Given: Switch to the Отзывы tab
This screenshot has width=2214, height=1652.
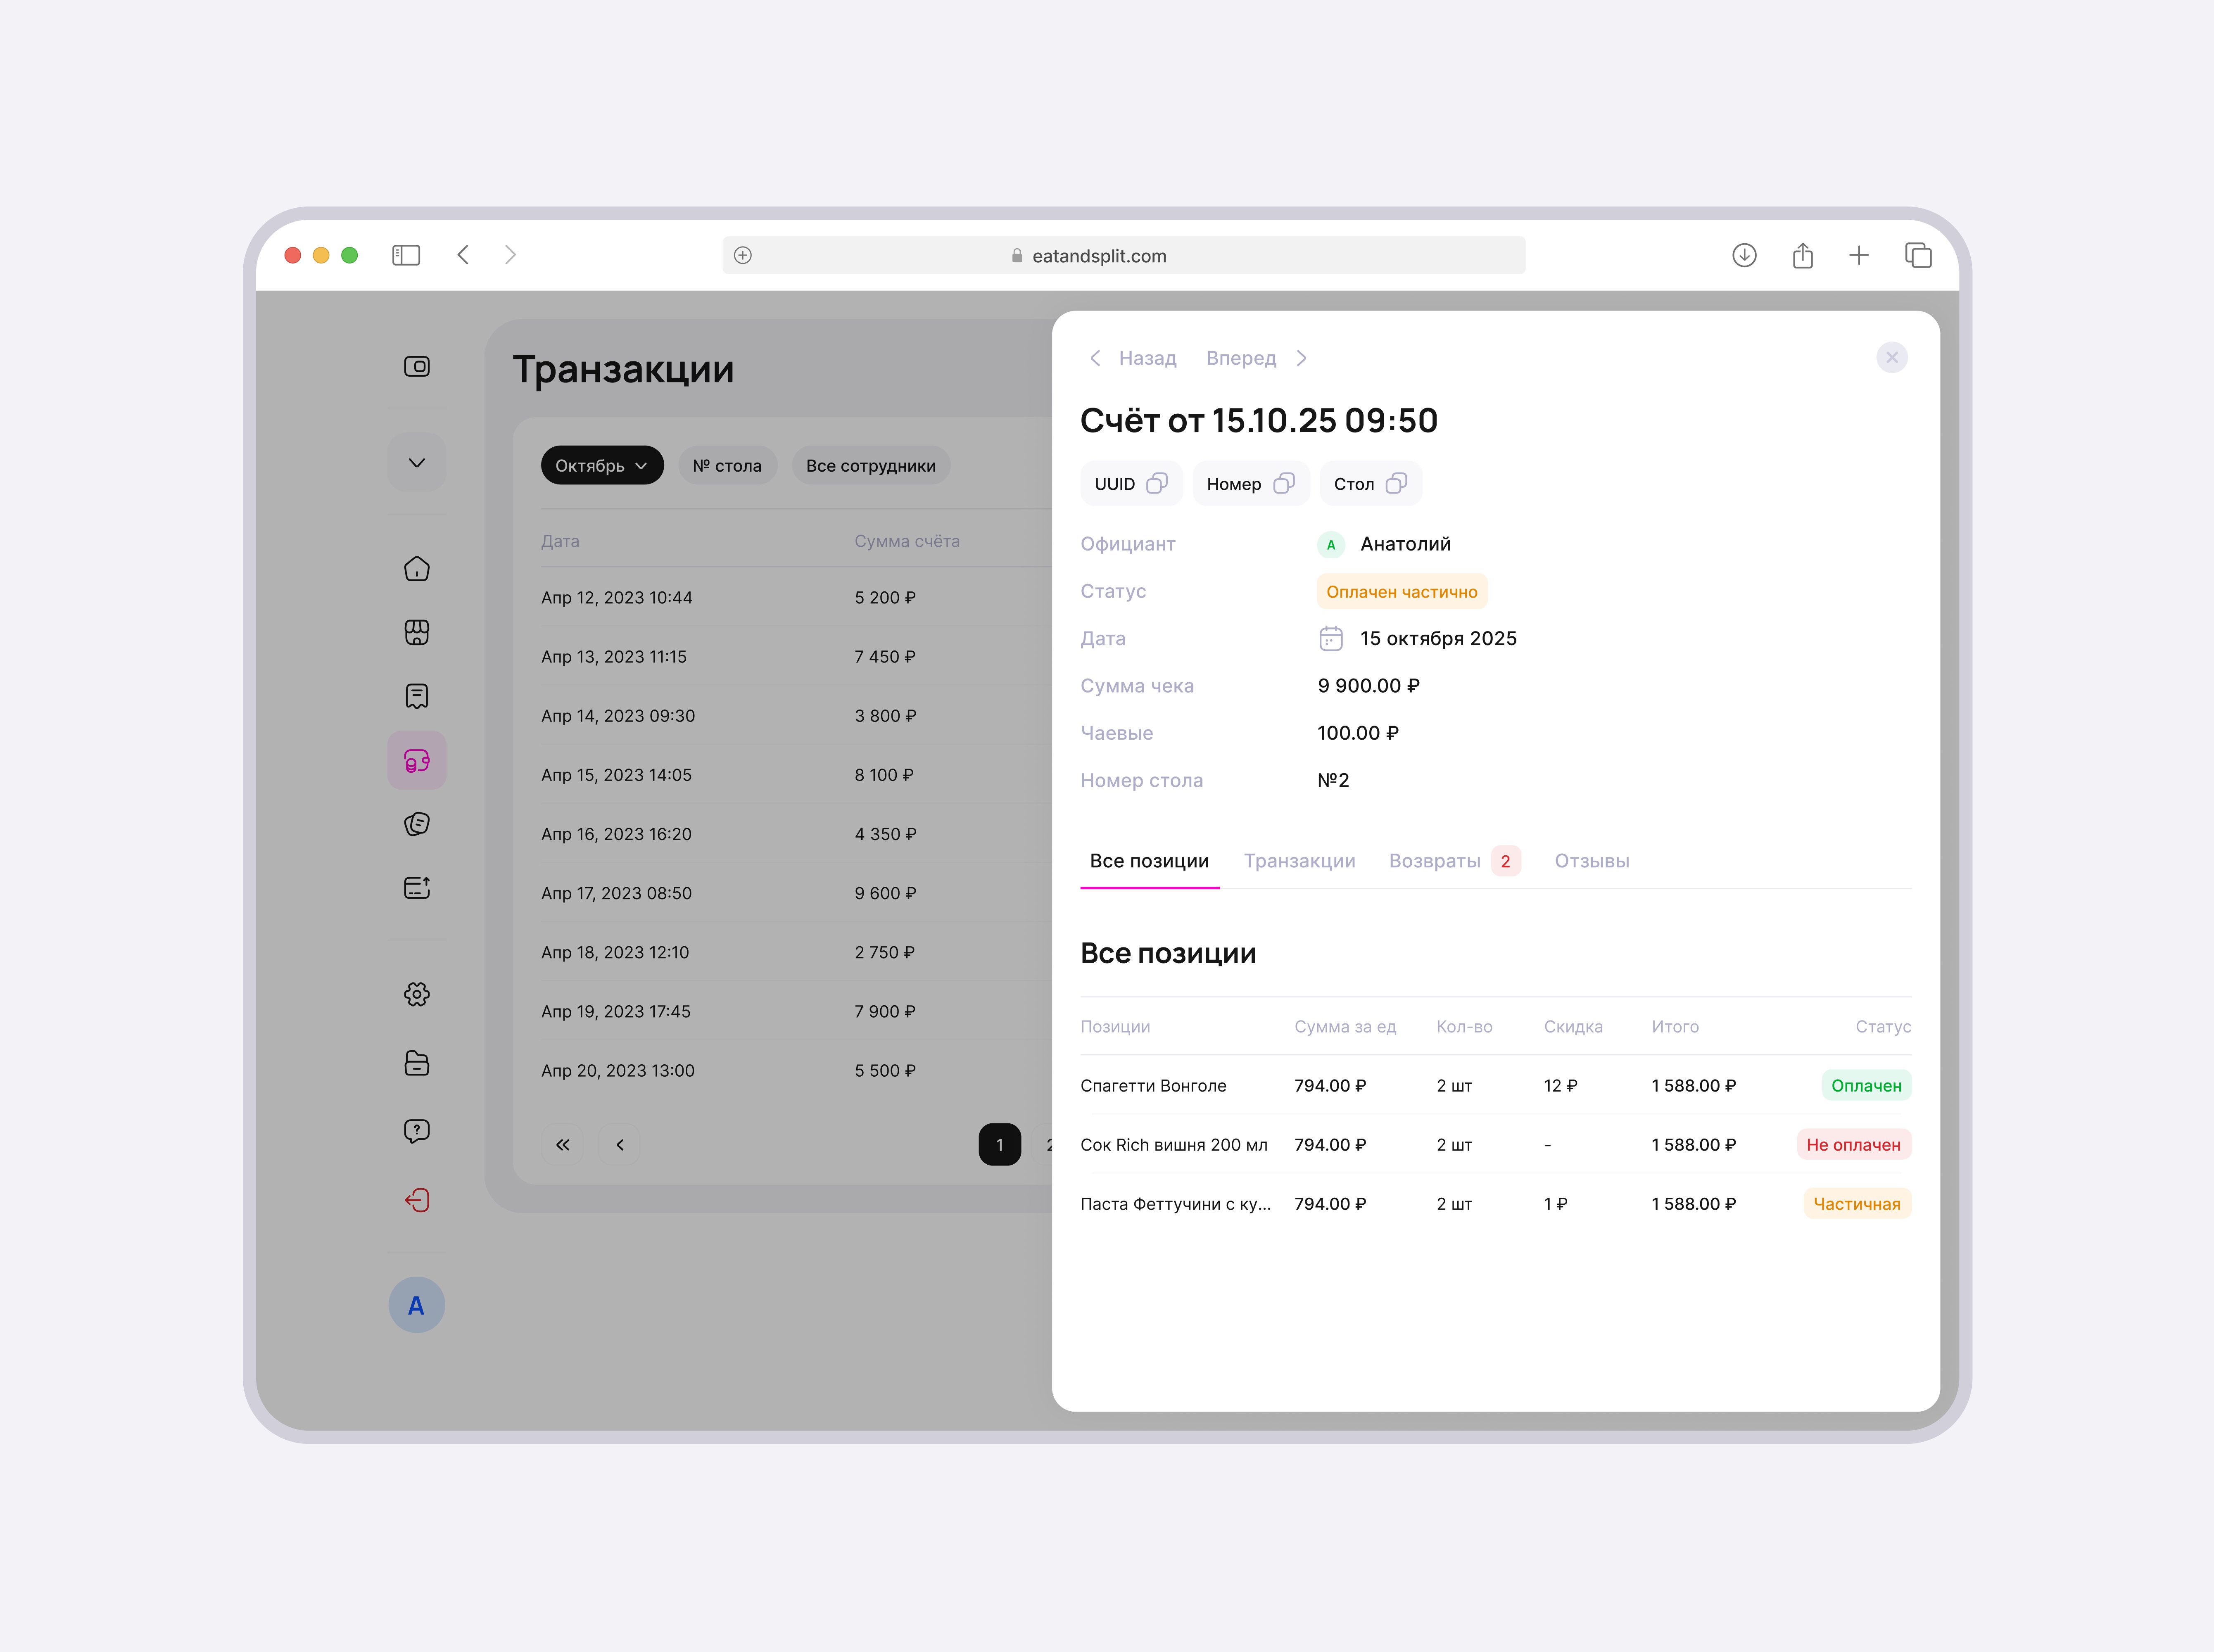Looking at the screenshot, I should [1592, 861].
